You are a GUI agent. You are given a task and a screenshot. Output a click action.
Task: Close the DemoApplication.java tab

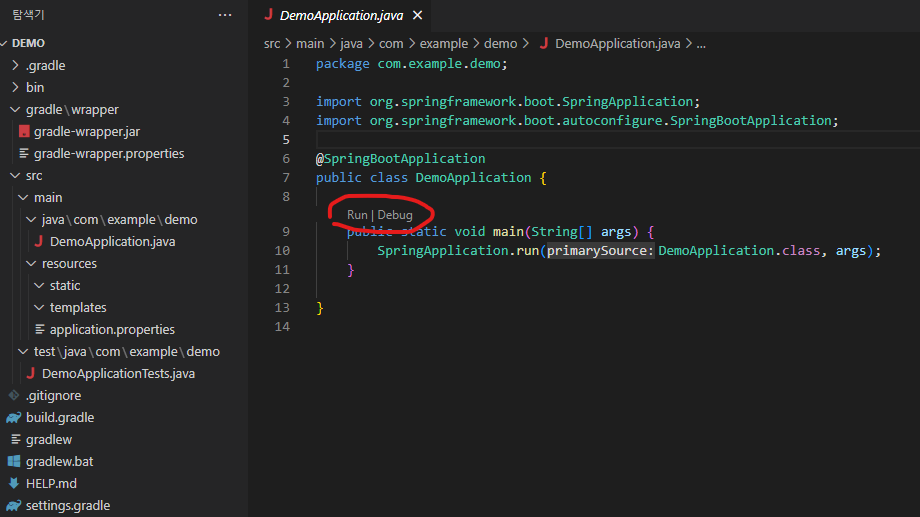click(x=417, y=15)
